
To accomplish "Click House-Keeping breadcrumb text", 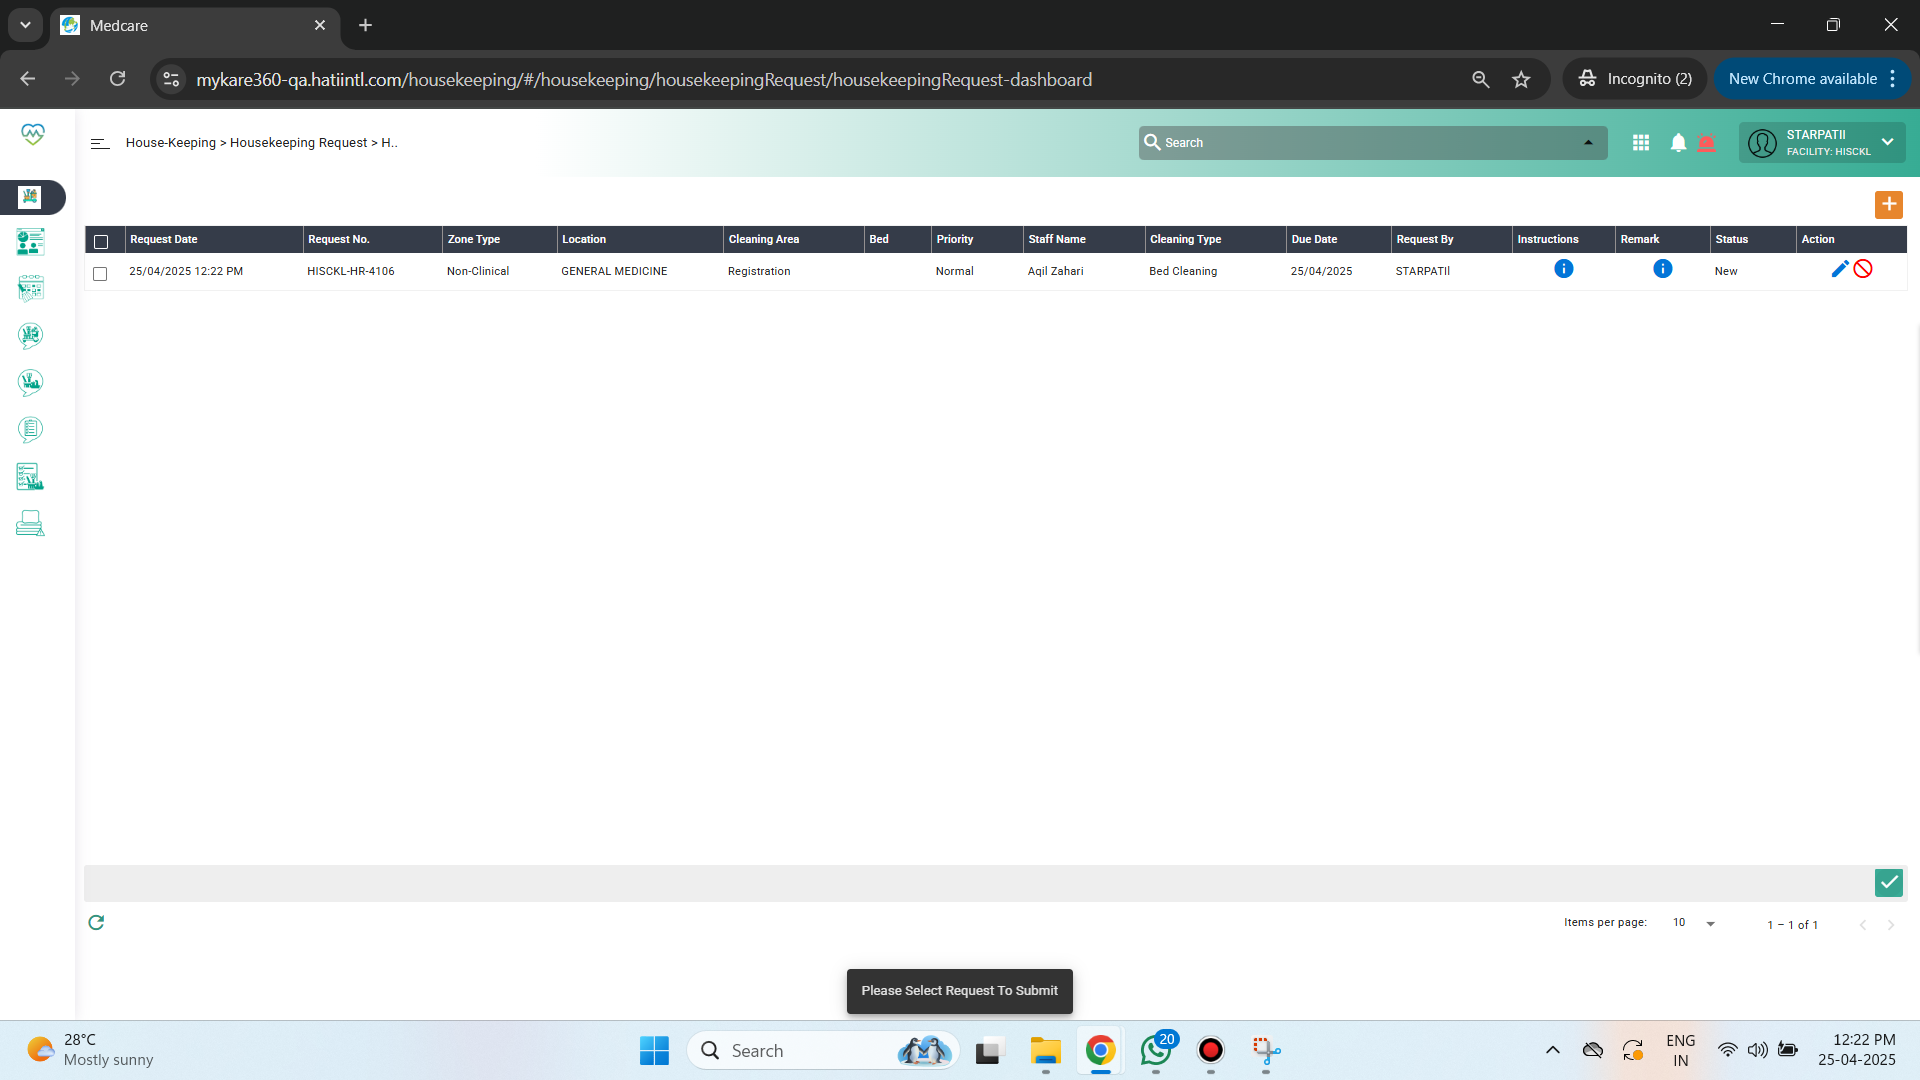I will click(171, 143).
